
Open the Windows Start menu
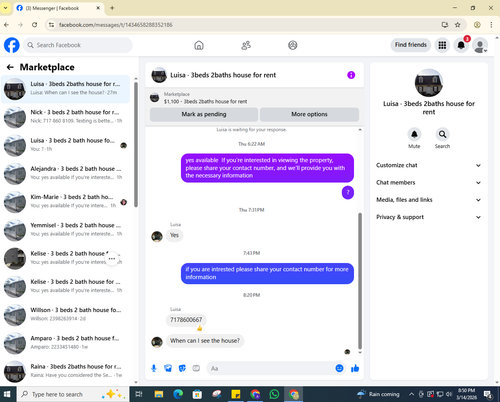7,394
